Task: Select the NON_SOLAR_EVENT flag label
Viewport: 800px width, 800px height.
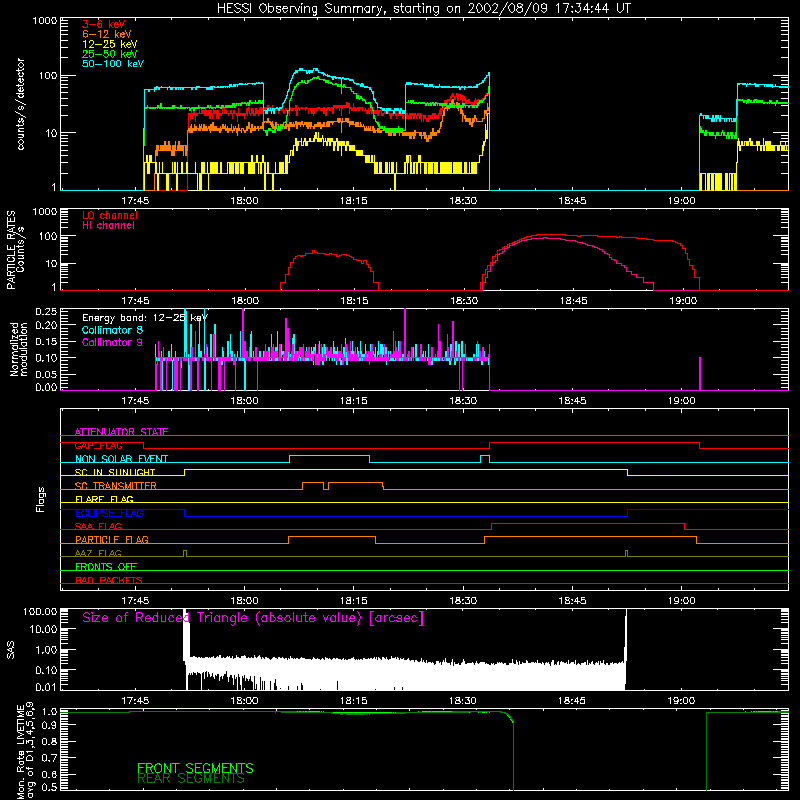Action: coord(121,459)
